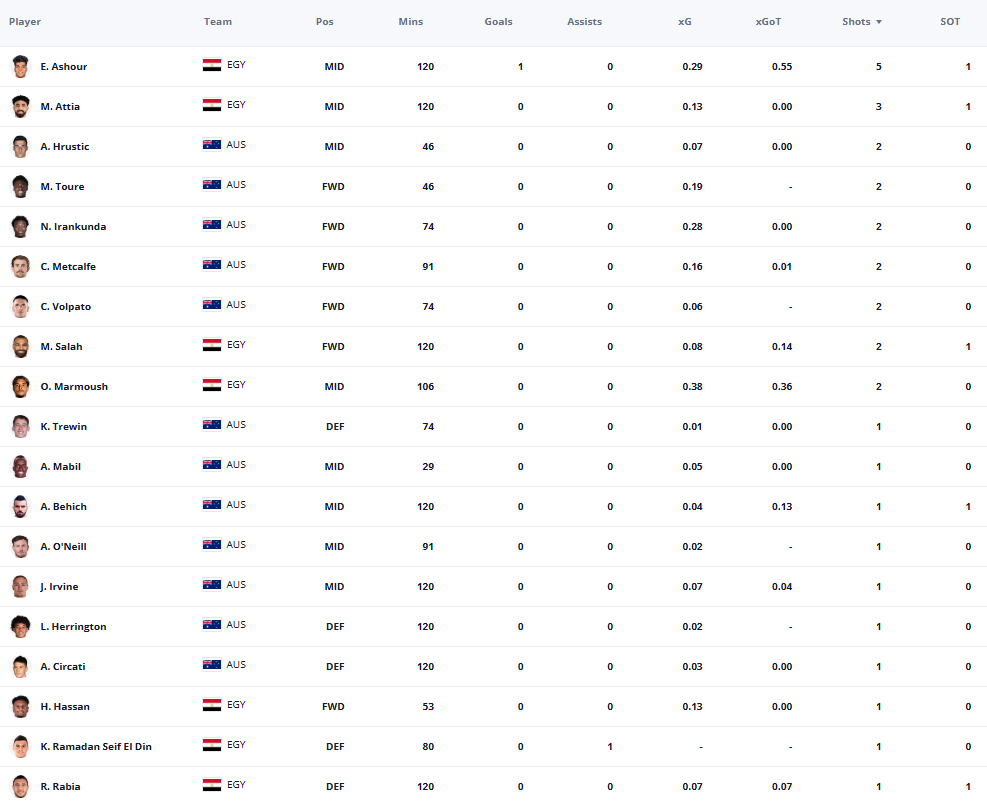Screen dimensions: 987x806
Task: Click the SOT column header
Action: (950, 21)
